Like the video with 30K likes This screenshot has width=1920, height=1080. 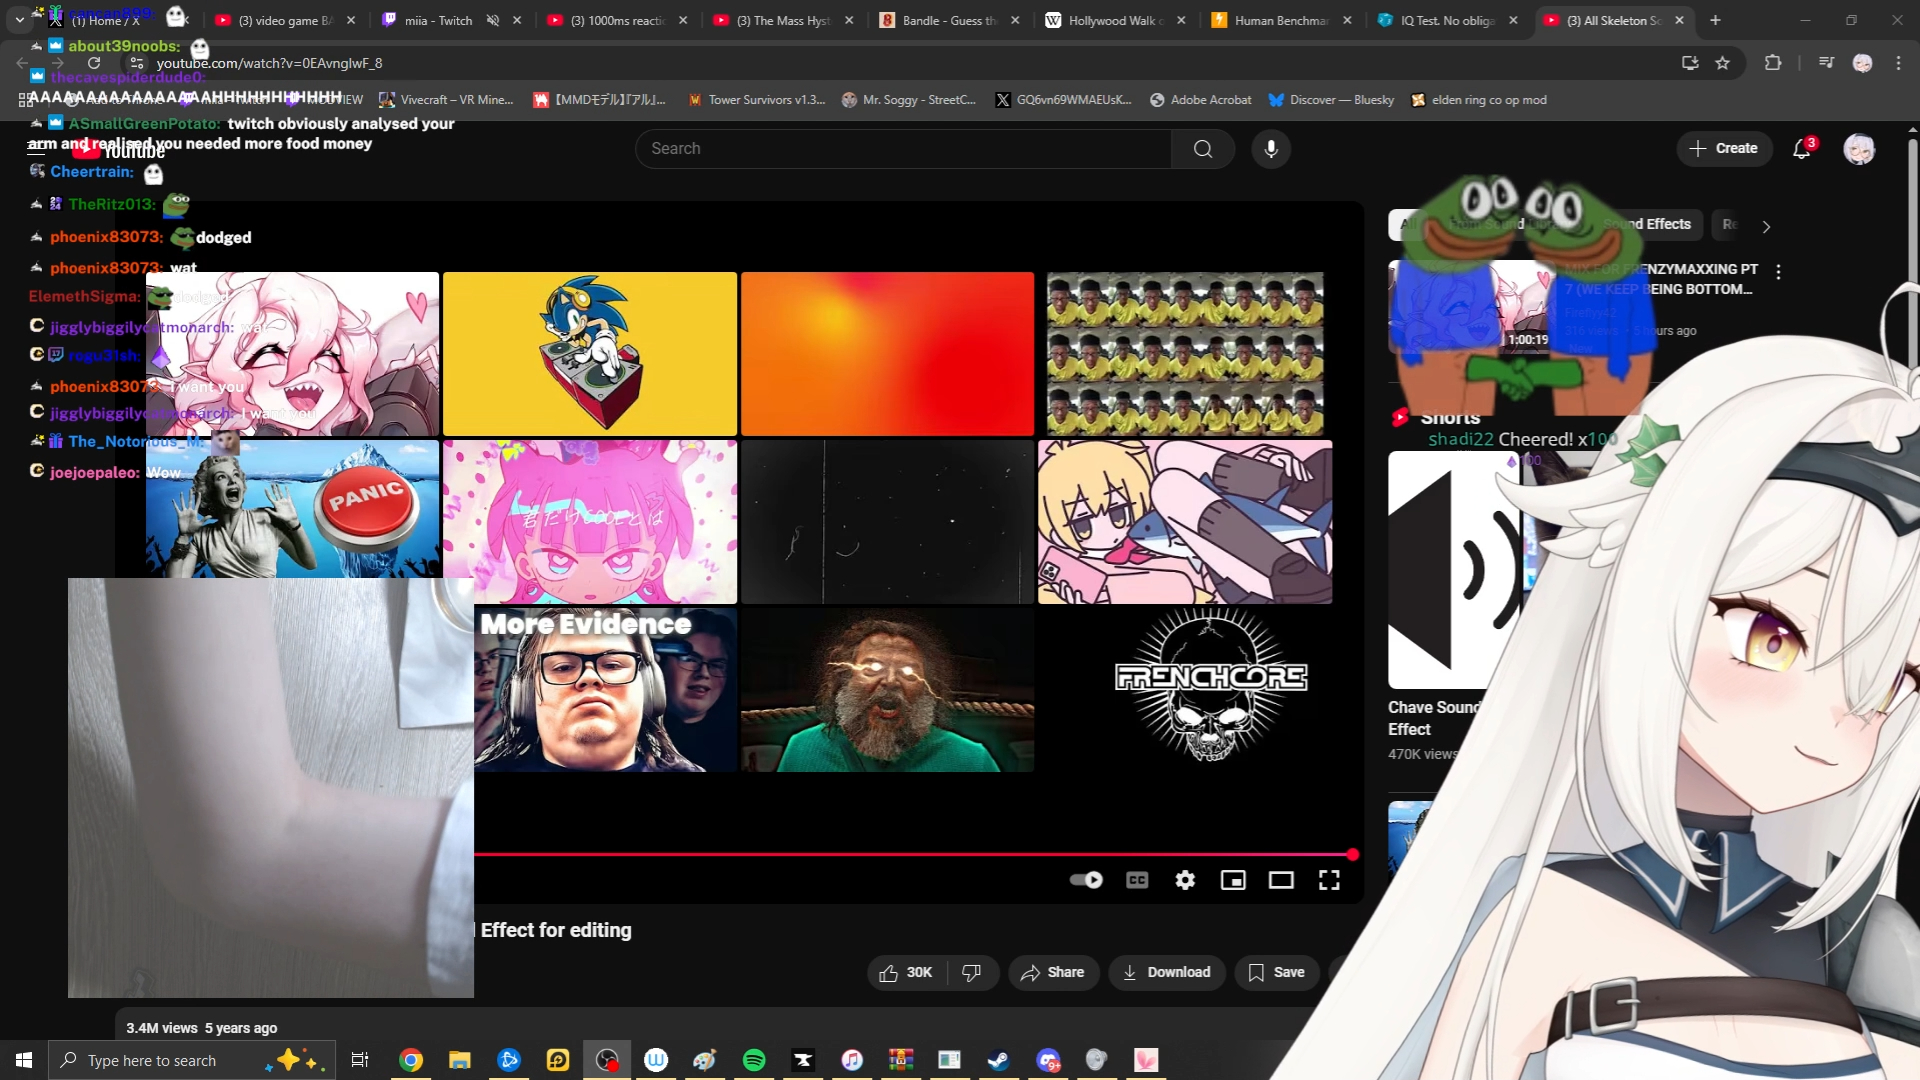click(906, 972)
